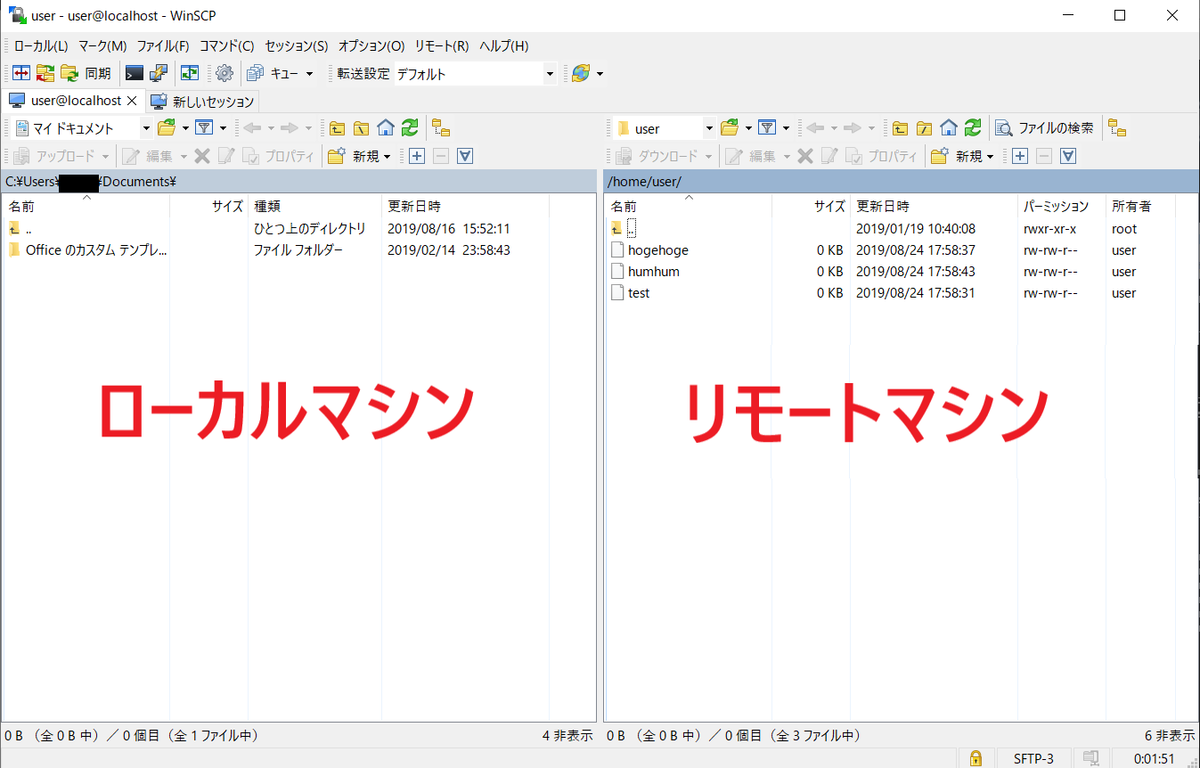Viewport: 1200px width, 768px height.
Task: Toggle the remote panel filter icon
Action: pos(768,128)
